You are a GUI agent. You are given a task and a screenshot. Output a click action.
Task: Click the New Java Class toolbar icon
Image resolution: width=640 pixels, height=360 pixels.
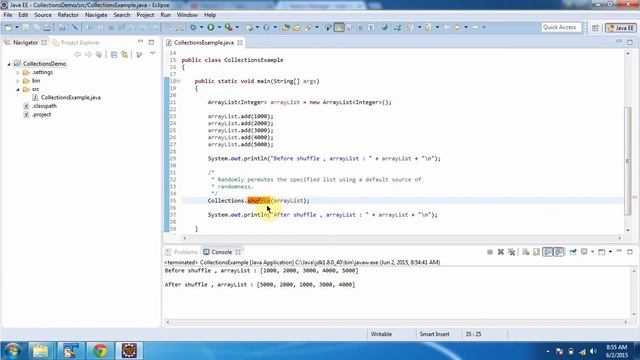(266, 28)
